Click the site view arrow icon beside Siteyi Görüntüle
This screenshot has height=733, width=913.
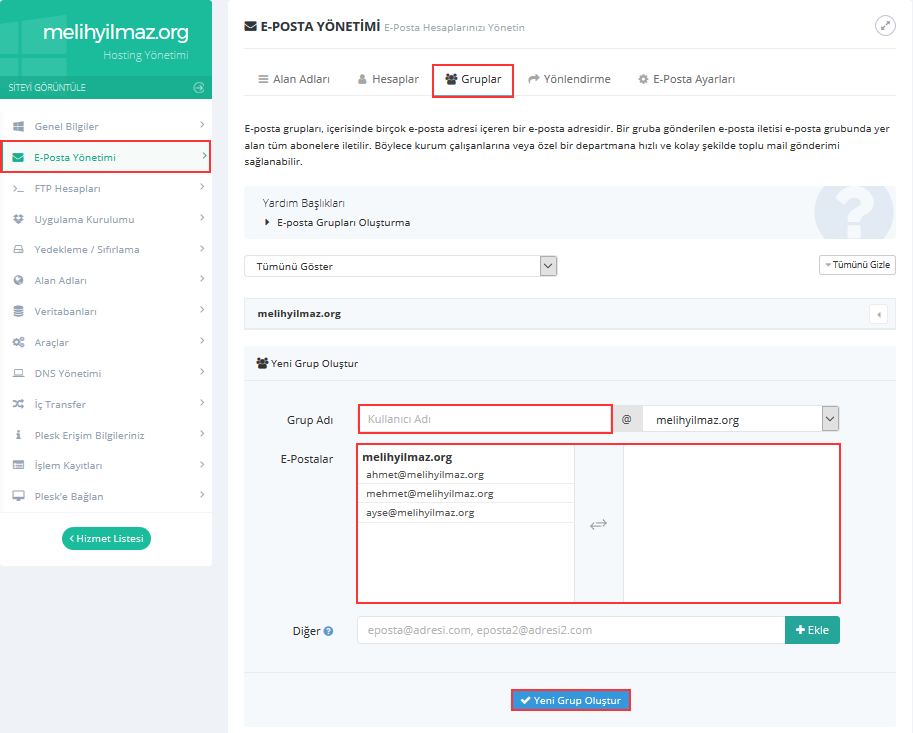click(x=198, y=88)
